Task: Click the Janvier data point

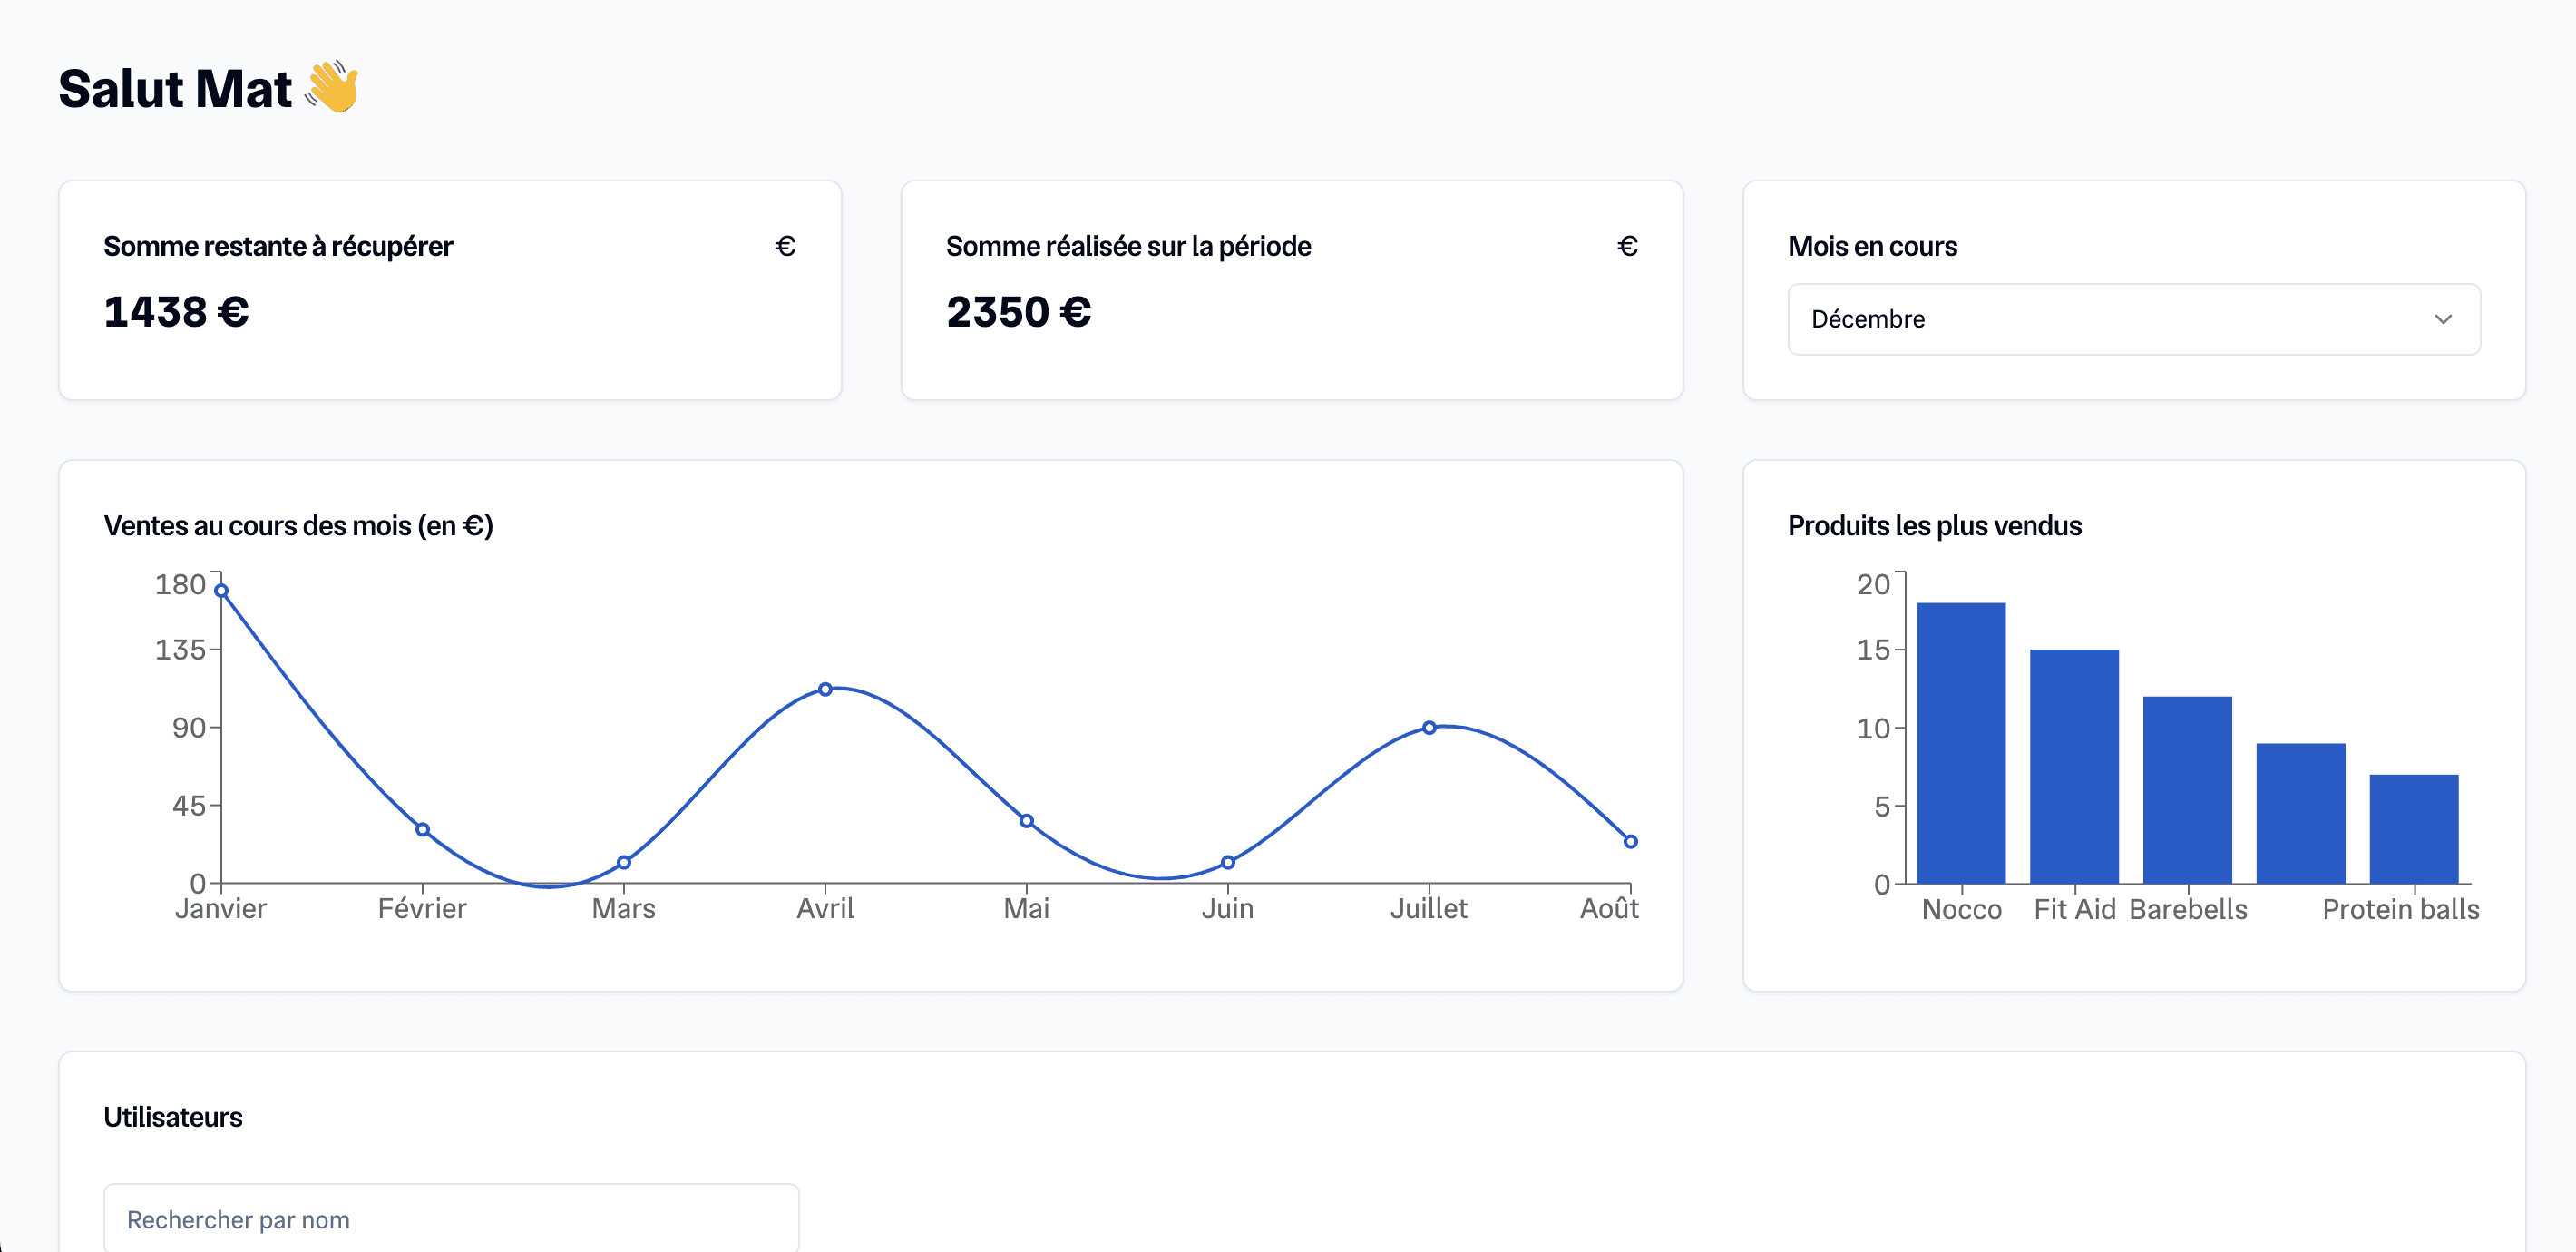Action: coord(221,591)
